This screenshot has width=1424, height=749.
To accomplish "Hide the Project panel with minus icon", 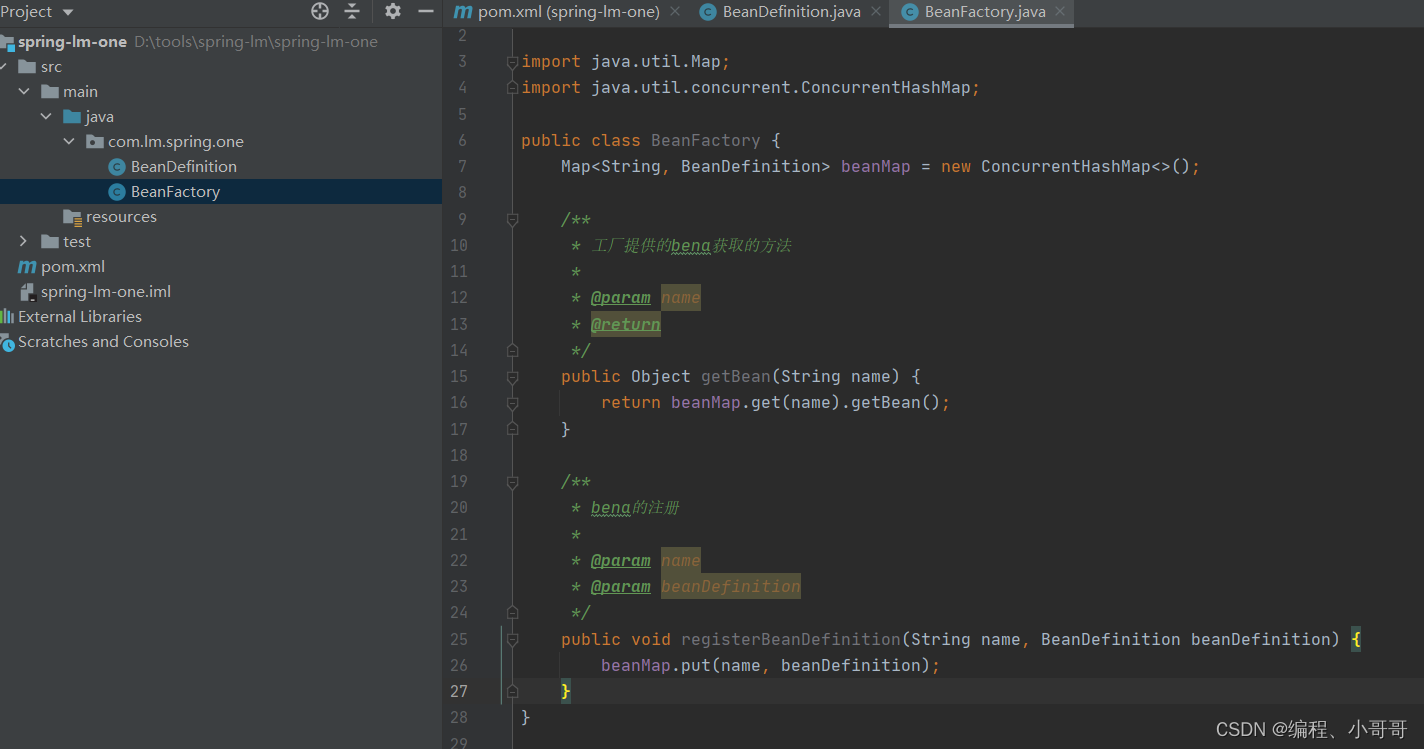I will pos(425,11).
